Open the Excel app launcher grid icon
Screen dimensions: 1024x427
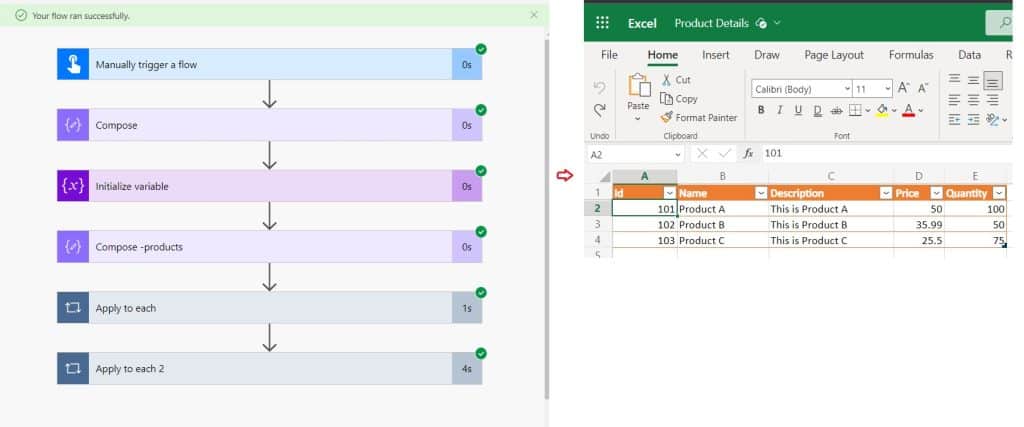(602, 23)
